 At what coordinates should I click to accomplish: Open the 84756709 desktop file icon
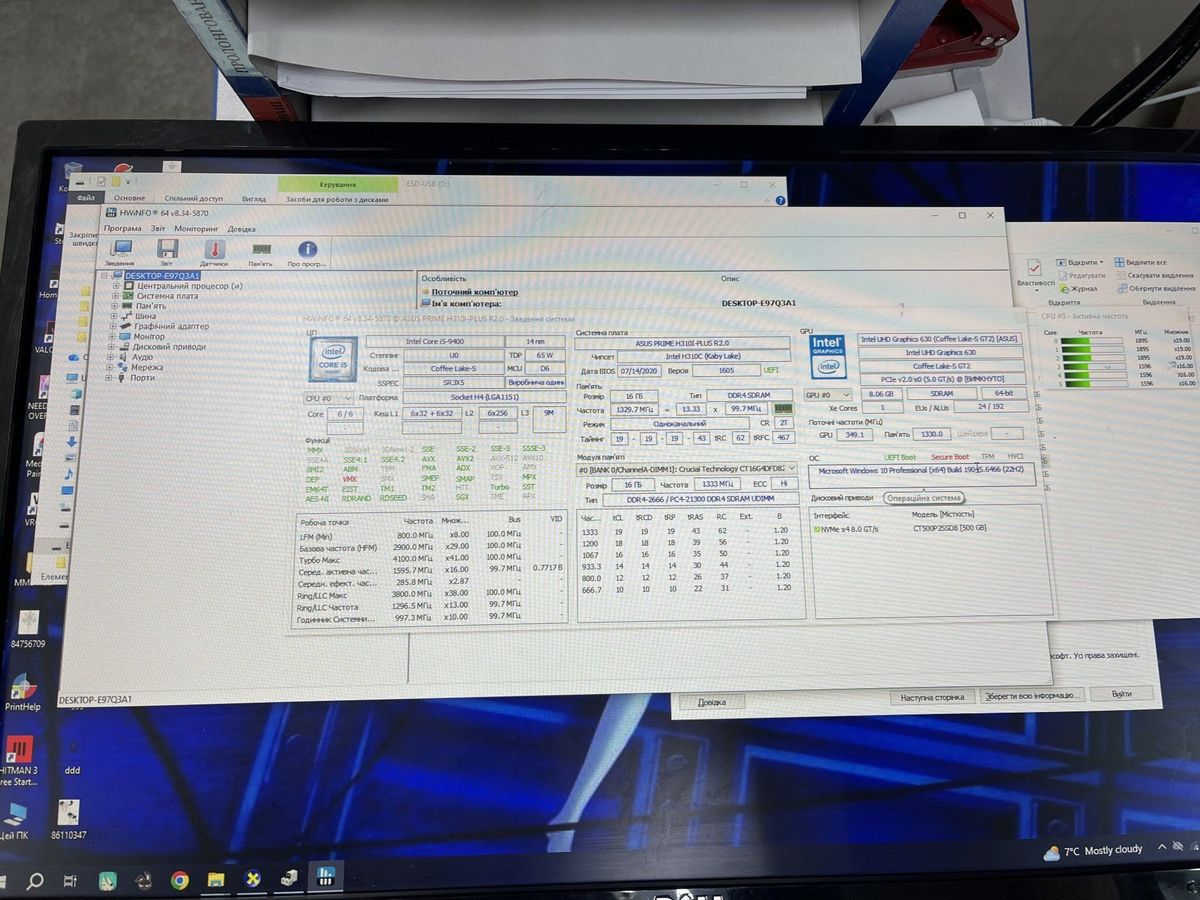[x=28, y=629]
